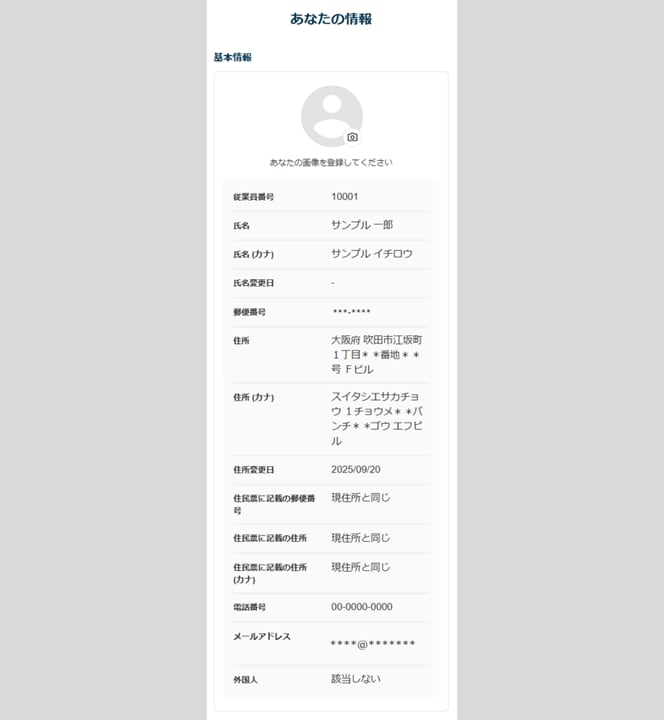Click the phone number 00-0000-0000
Viewport: 664px width, 720px height.
(x=362, y=607)
